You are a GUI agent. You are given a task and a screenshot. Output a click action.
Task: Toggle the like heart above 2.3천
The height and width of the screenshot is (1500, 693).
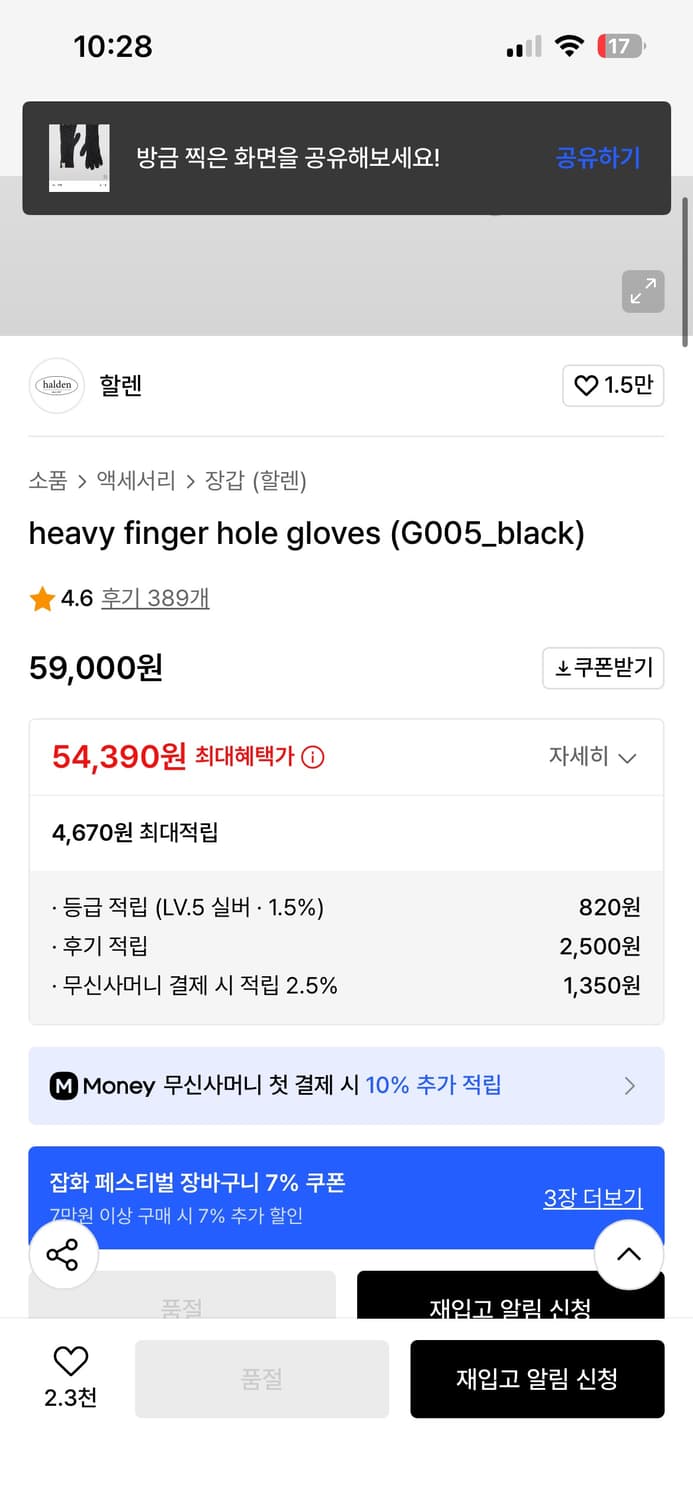[68, 1362]
